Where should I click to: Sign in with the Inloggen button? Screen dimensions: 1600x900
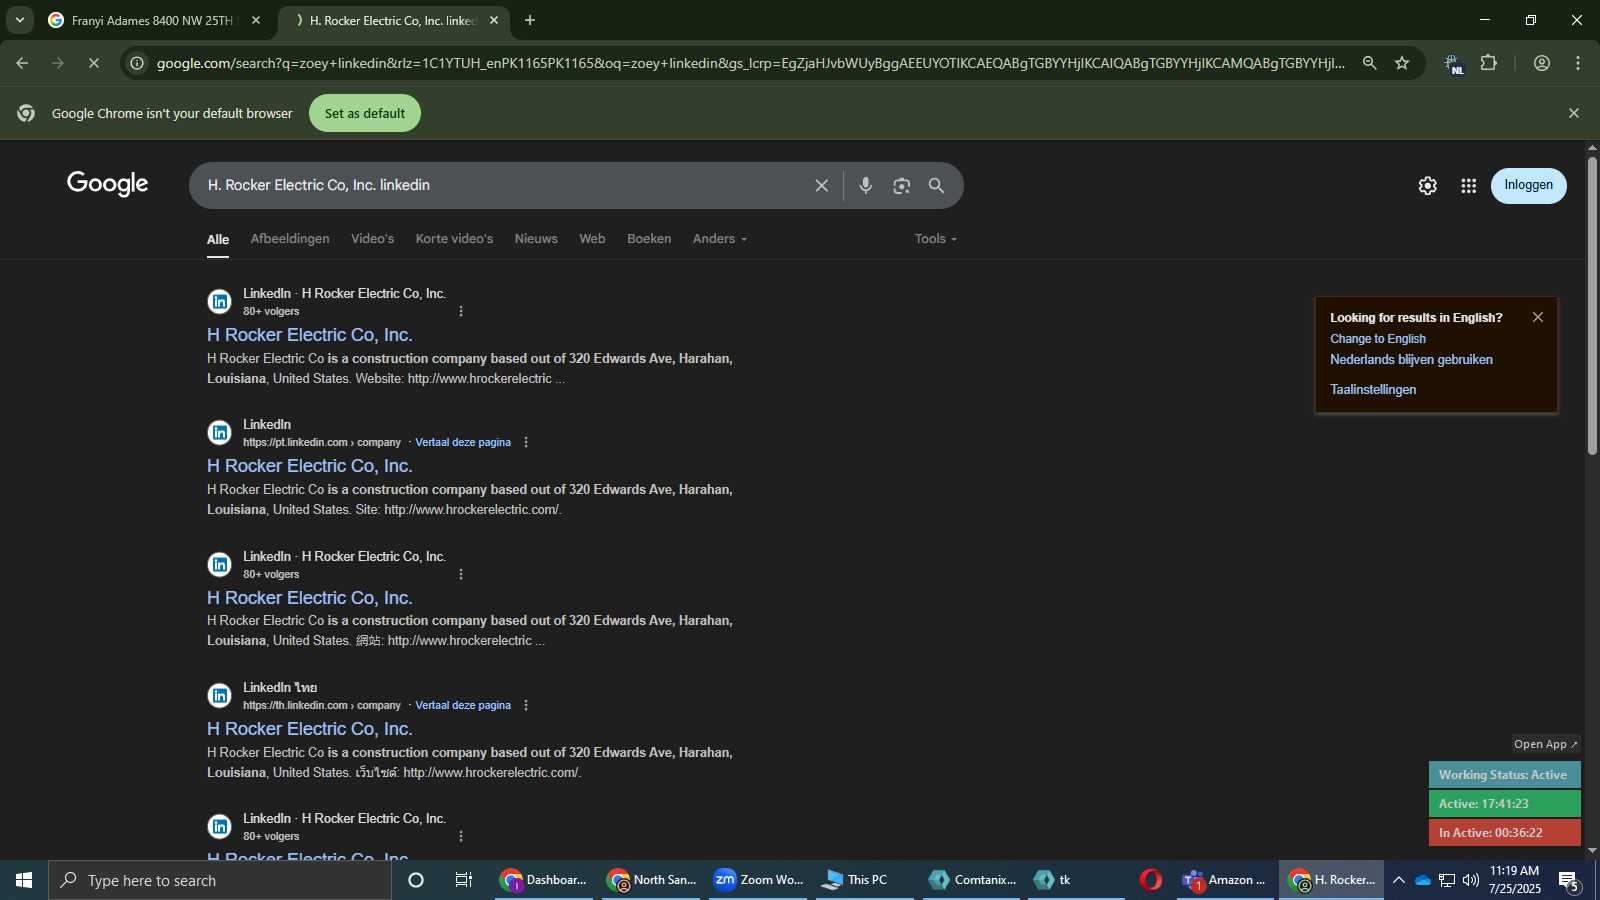(1529, 185)
